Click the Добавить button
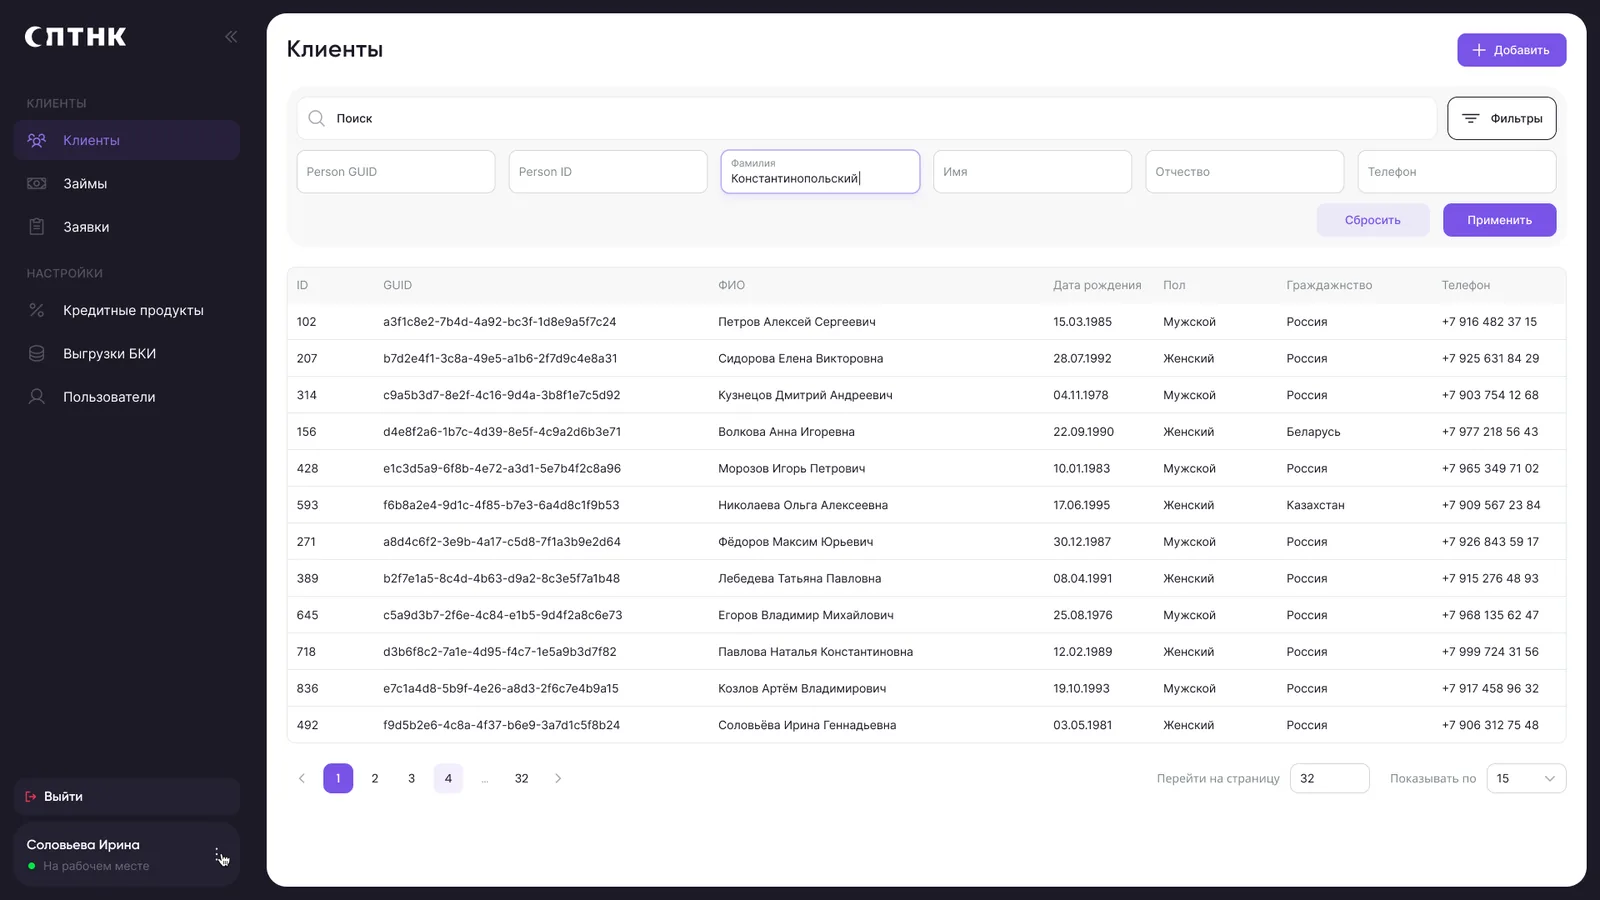This screenshot has width=1600, height=900. coord(1511,50)
